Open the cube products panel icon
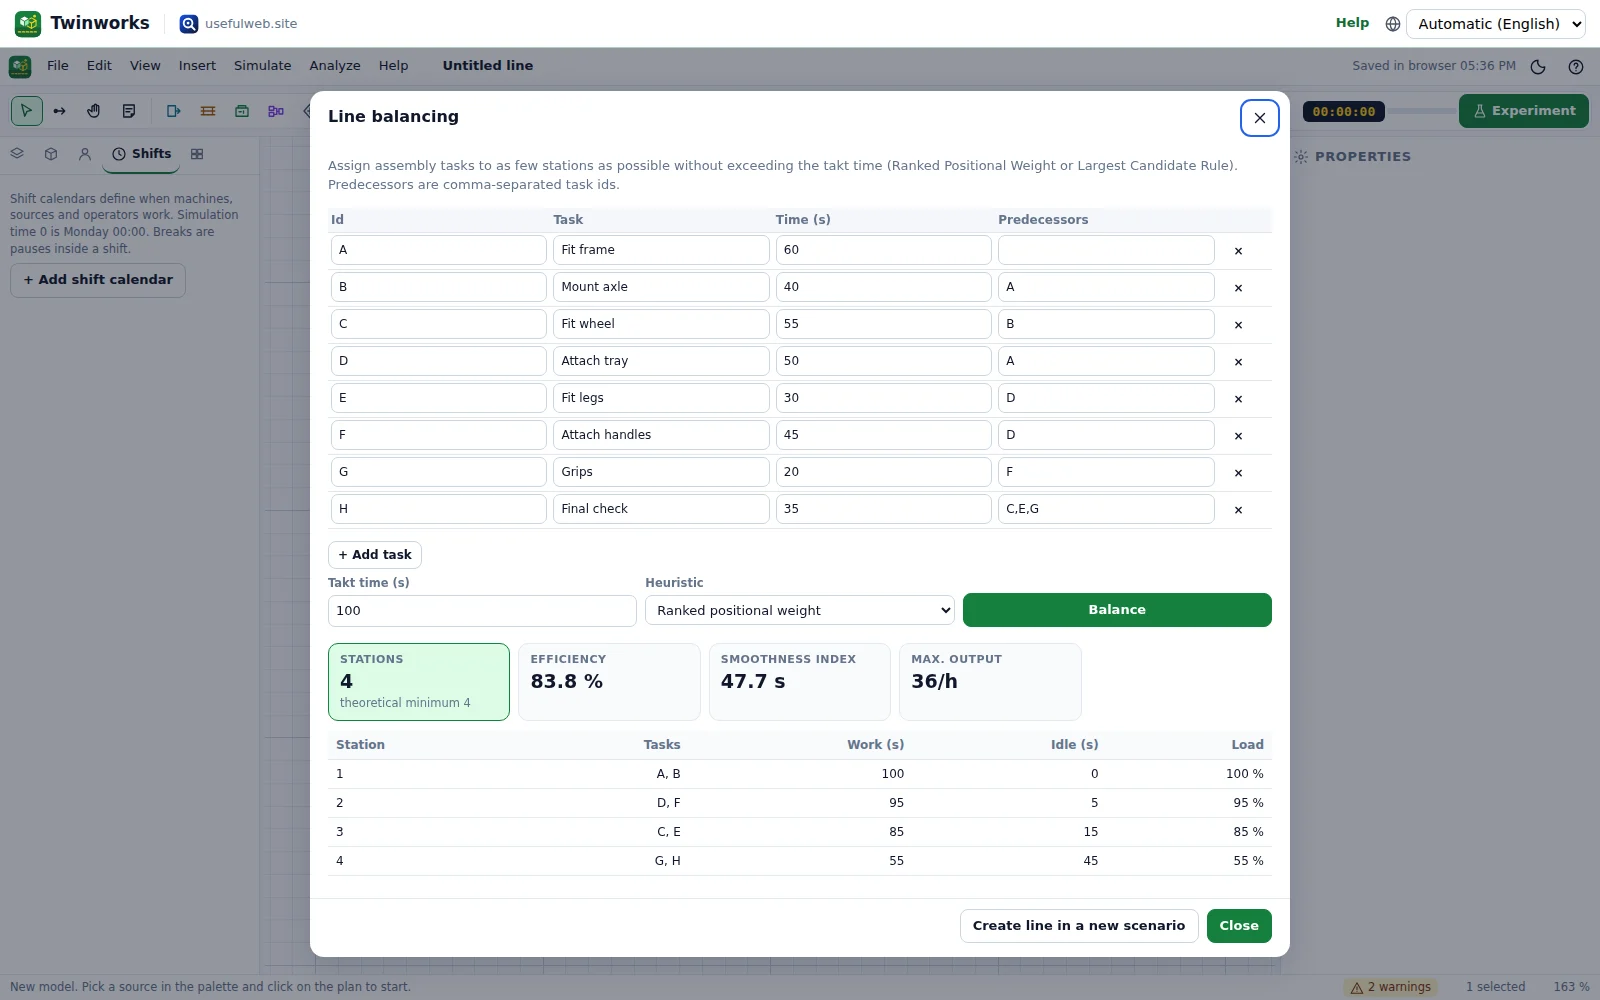 [x=51, y=154]
